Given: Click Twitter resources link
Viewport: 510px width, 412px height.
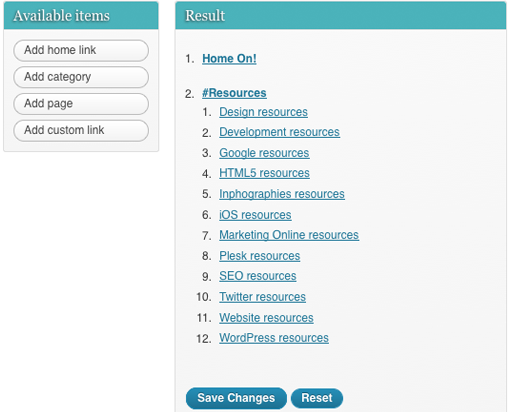Looking at the screenshot, I should (262, 297).
